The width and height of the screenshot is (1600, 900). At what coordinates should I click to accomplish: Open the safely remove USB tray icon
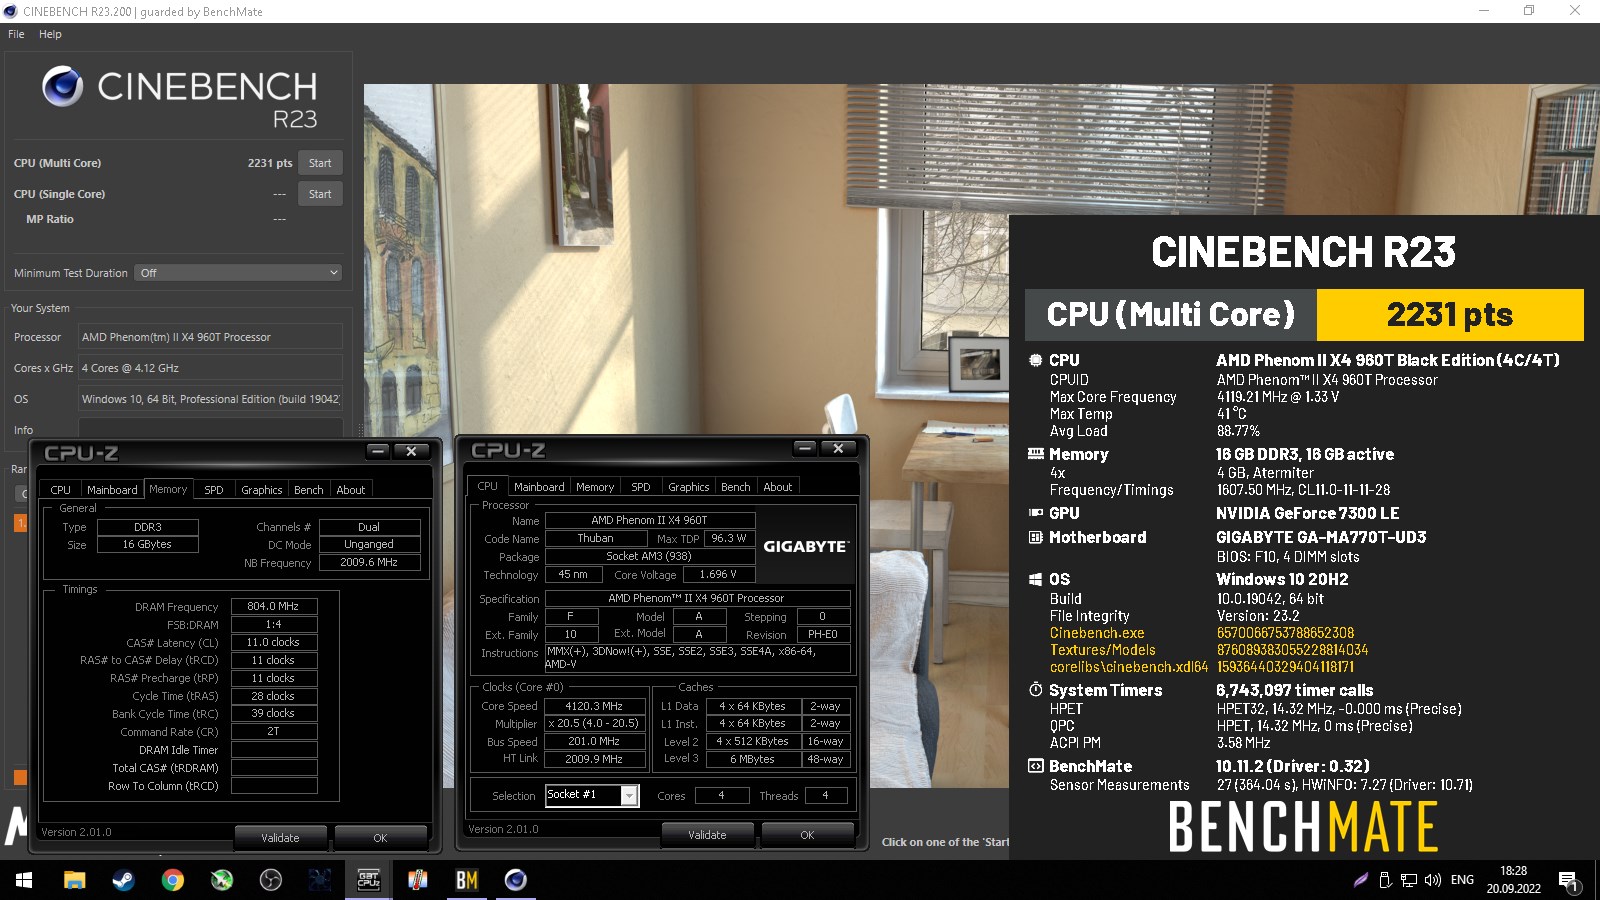point(1385,880)
